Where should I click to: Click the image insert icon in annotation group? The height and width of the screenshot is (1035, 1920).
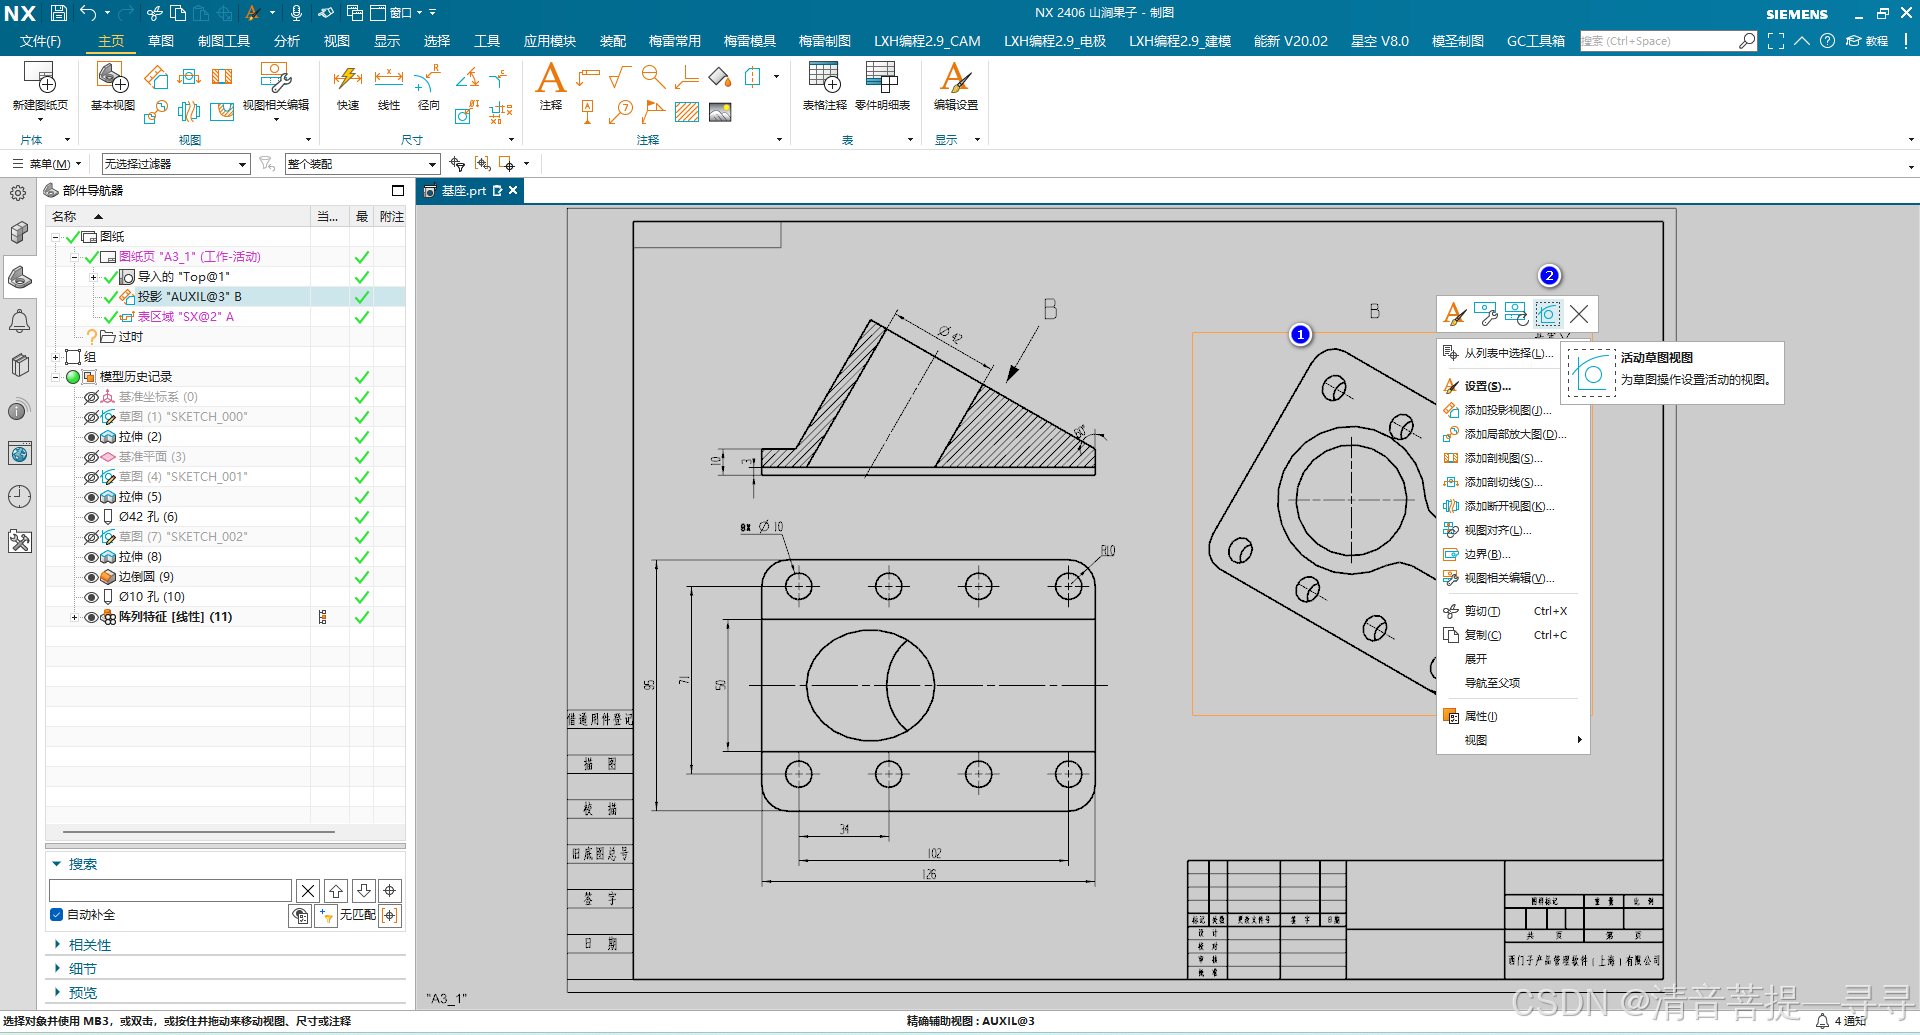720,112
